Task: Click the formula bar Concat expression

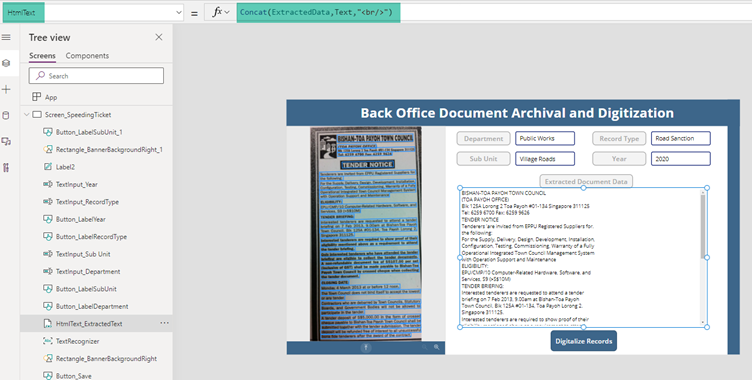Action: pos(316,12)
